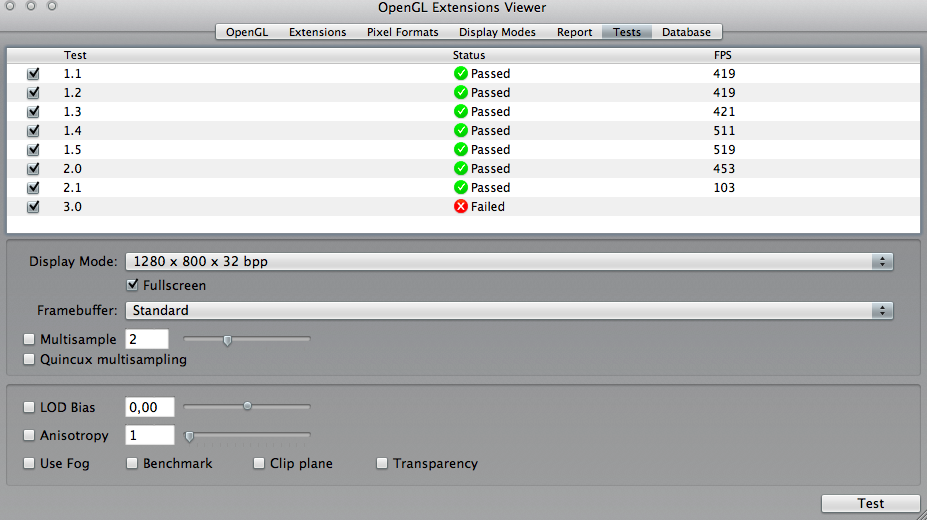Image resolution: width=927 pixels, height=520 pixels.
Task: Click the green Passed icon for test 1.4
Action: click(461, 130)
